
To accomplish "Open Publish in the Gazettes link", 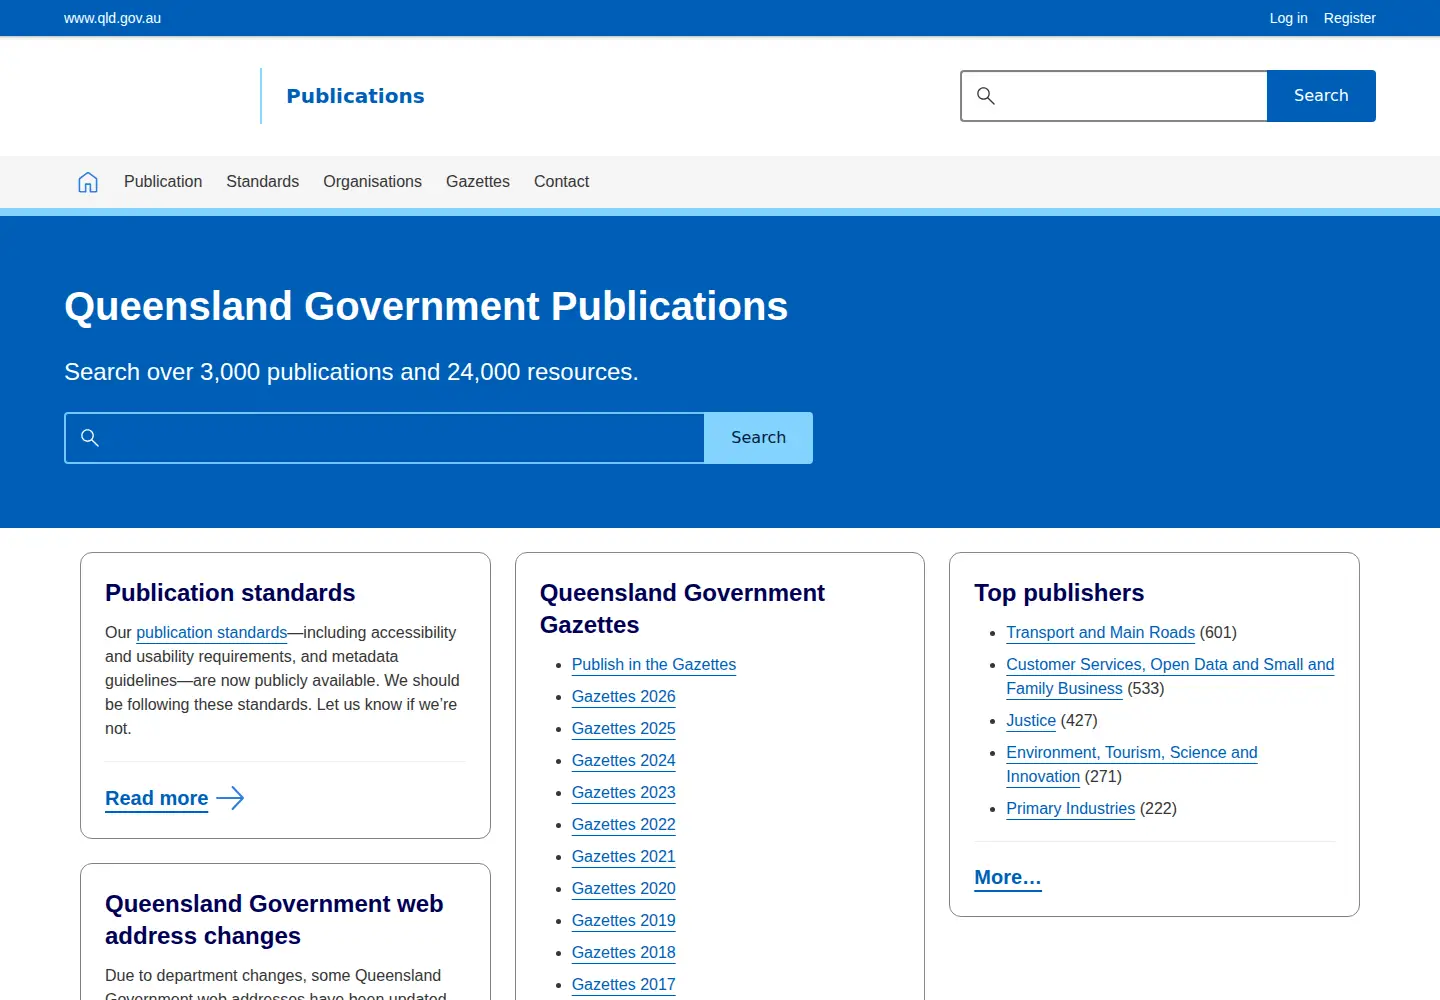I will tap(654, 665).
